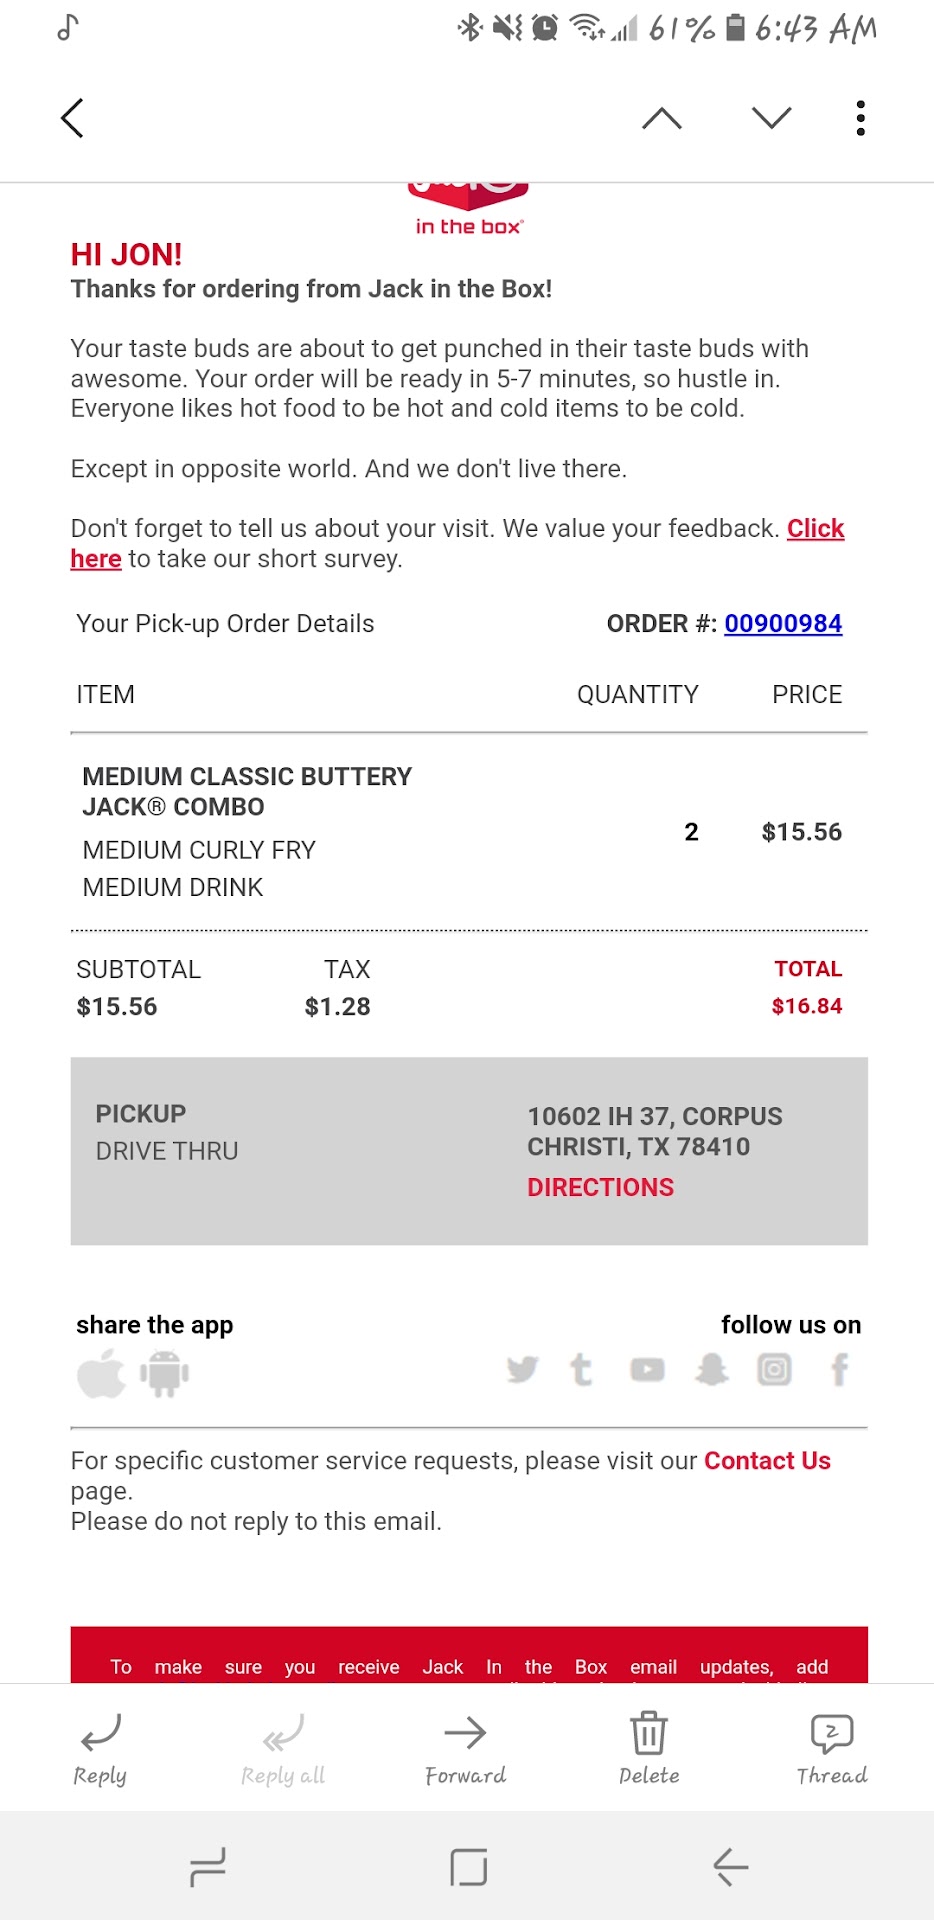Open order number 00900984 link
The image size is (934, 1920).
point(783,624)
